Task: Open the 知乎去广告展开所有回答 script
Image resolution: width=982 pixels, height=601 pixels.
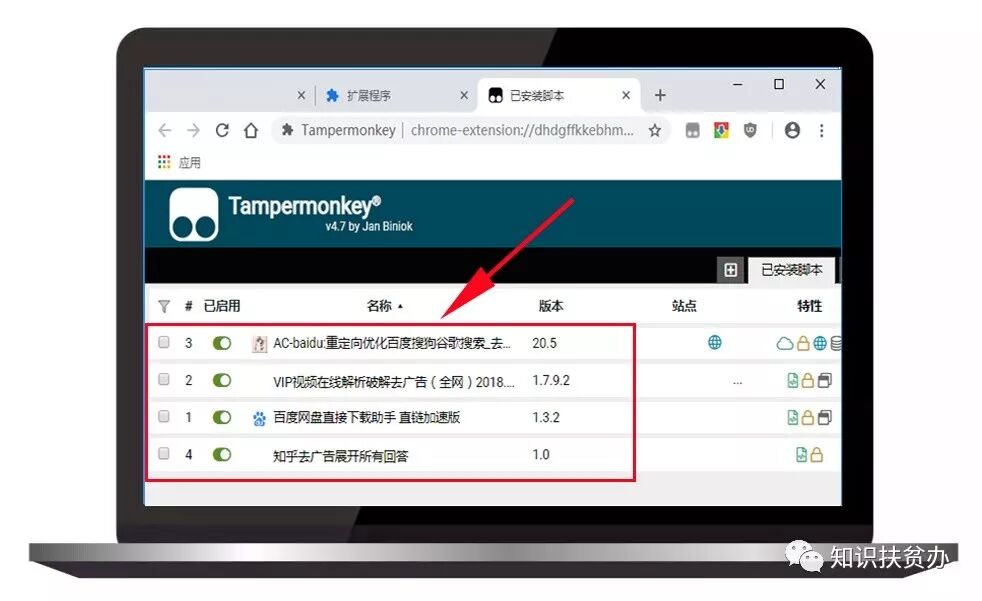Action: (x=340, y=456)
